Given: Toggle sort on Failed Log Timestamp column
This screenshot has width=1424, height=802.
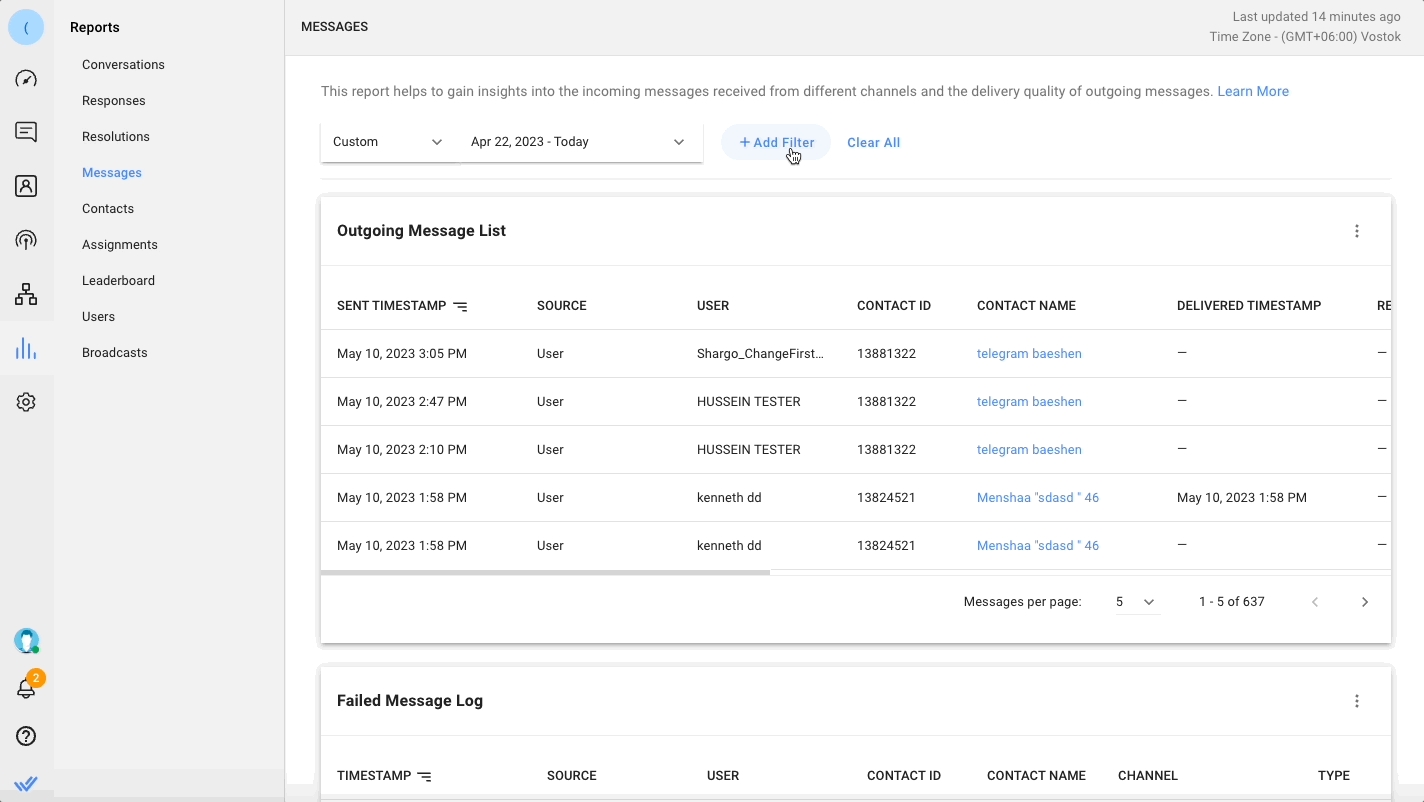Looking at the screenshot, I should pos(424,776).
